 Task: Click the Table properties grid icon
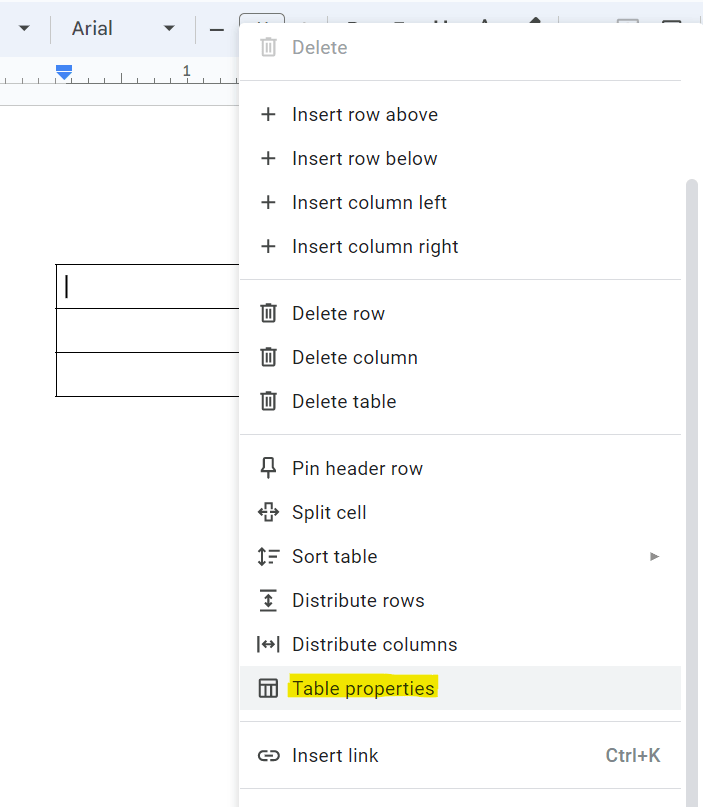[x=268, y=689]
